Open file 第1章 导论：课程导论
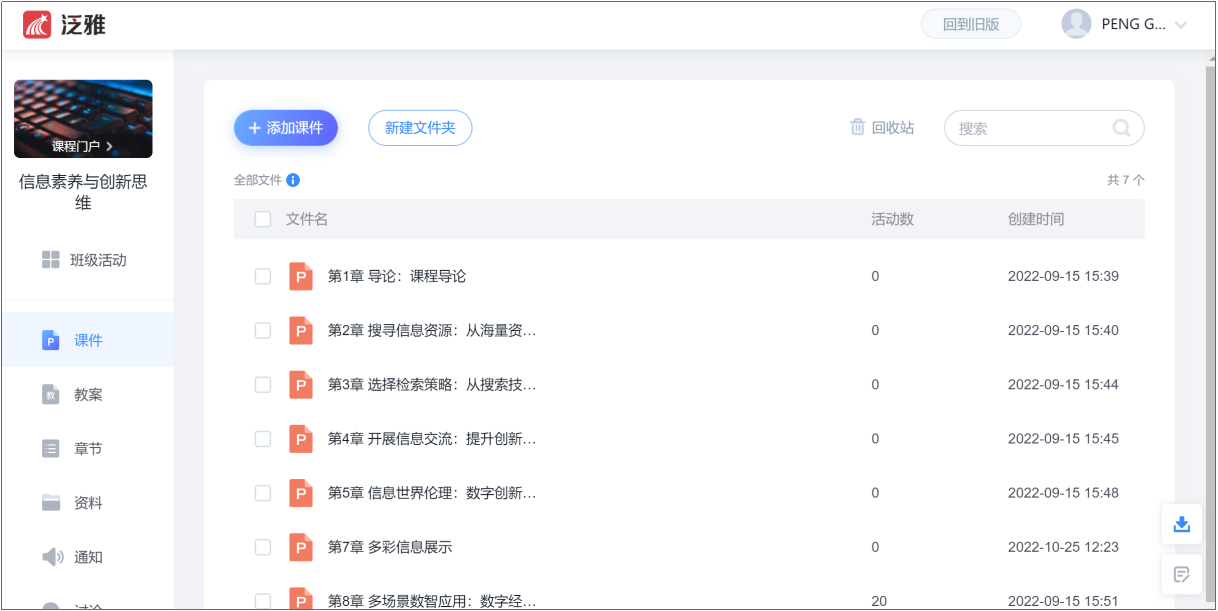This screenshot has width=1218, height=611. point(397,276)
